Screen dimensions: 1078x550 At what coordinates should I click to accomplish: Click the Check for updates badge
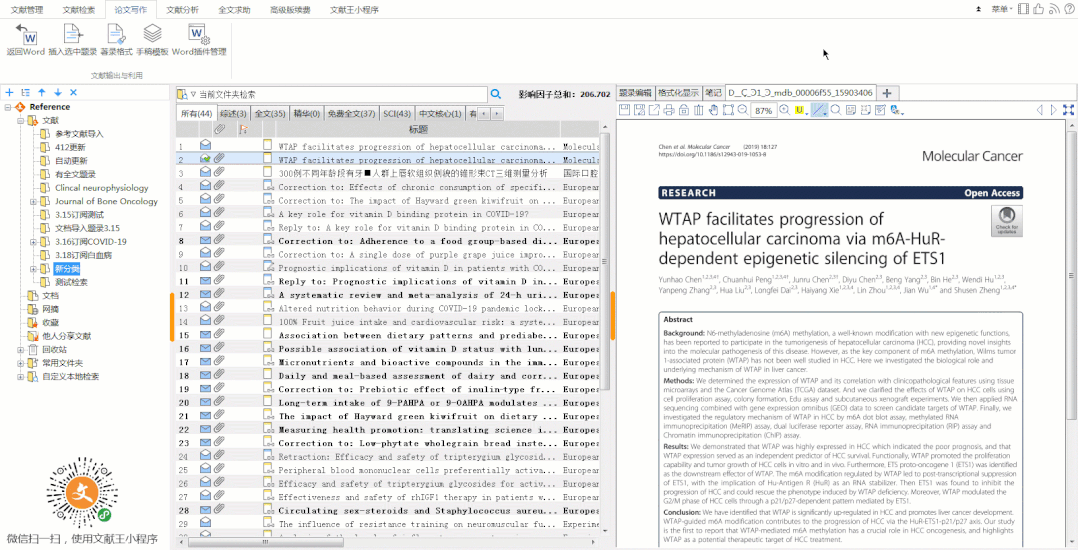(1006, 221)
